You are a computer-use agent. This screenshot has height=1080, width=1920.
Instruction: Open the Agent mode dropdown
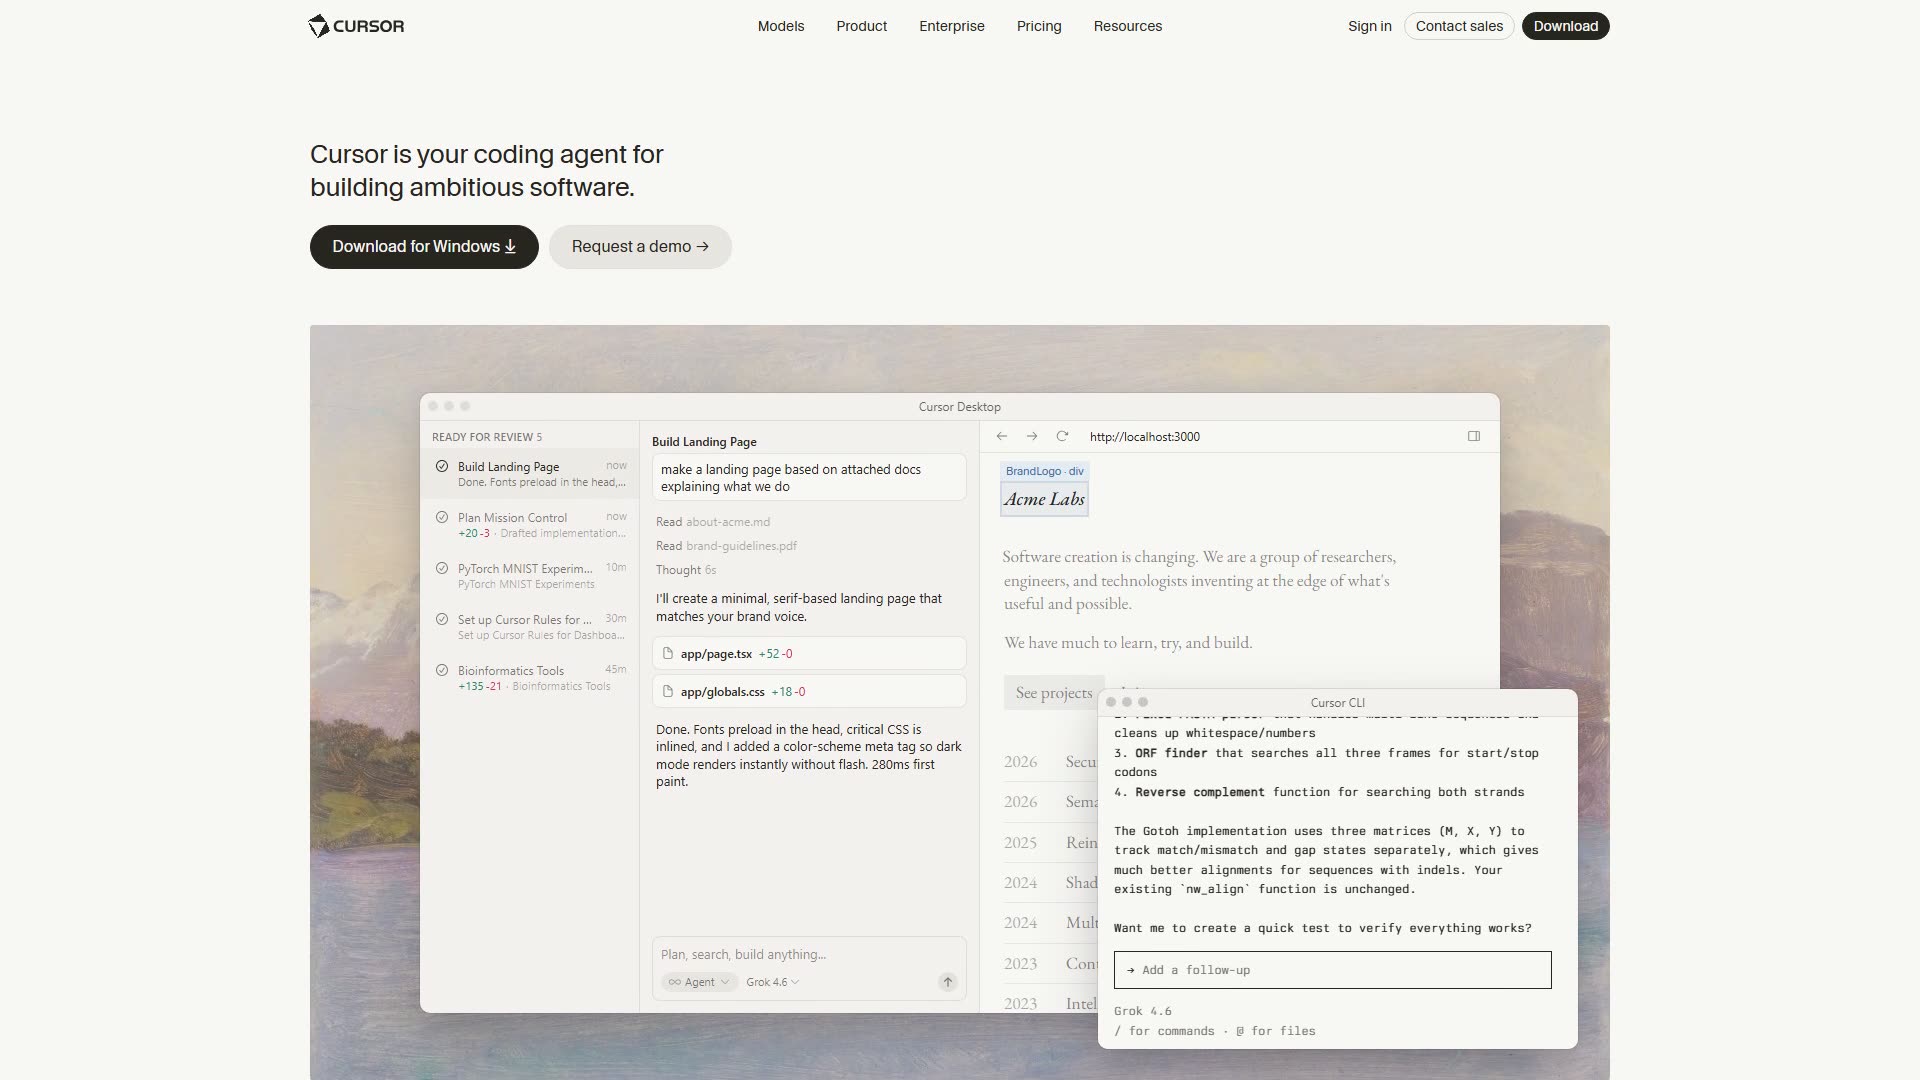pos(698,982)
